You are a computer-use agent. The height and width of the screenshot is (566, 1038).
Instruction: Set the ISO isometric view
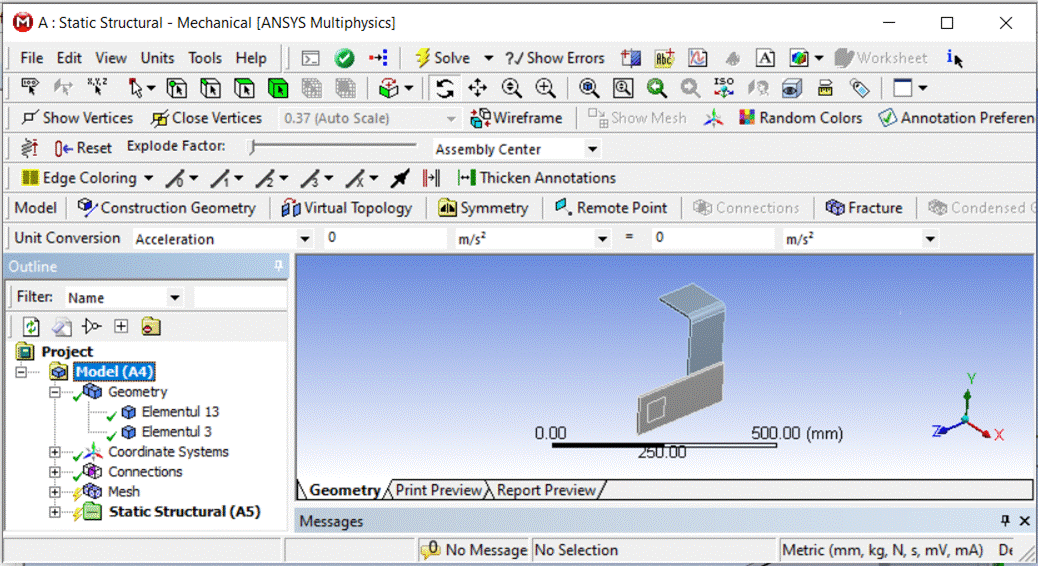pyautogui.click(x=724, y=87)
